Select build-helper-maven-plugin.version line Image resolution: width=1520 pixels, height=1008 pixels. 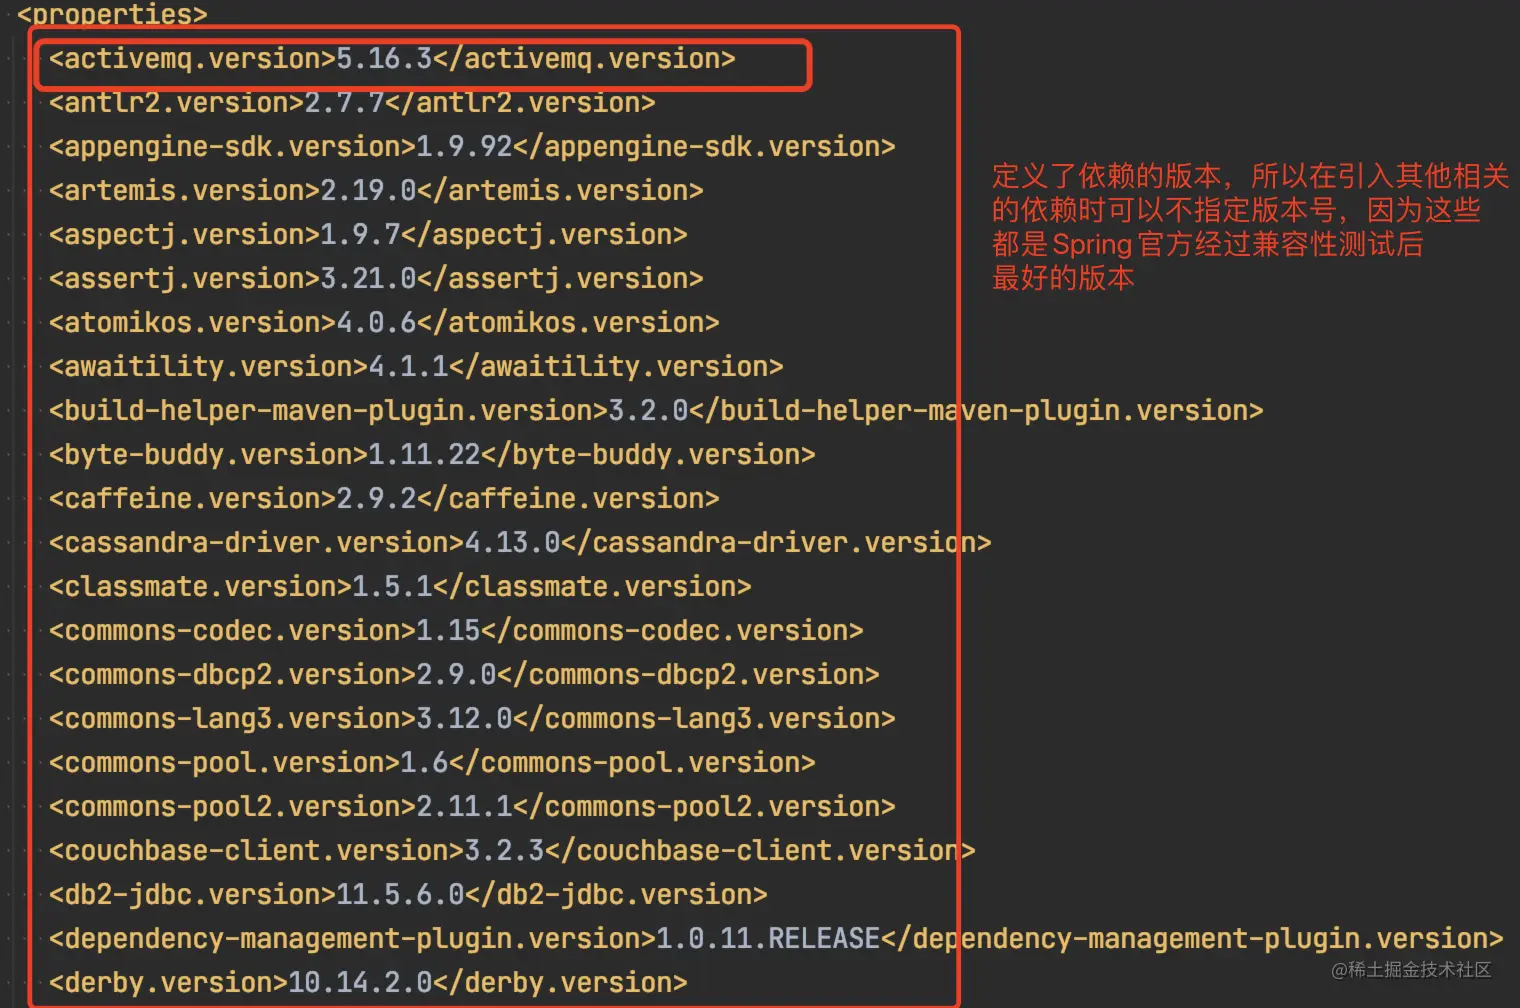(x=656, y=411)
